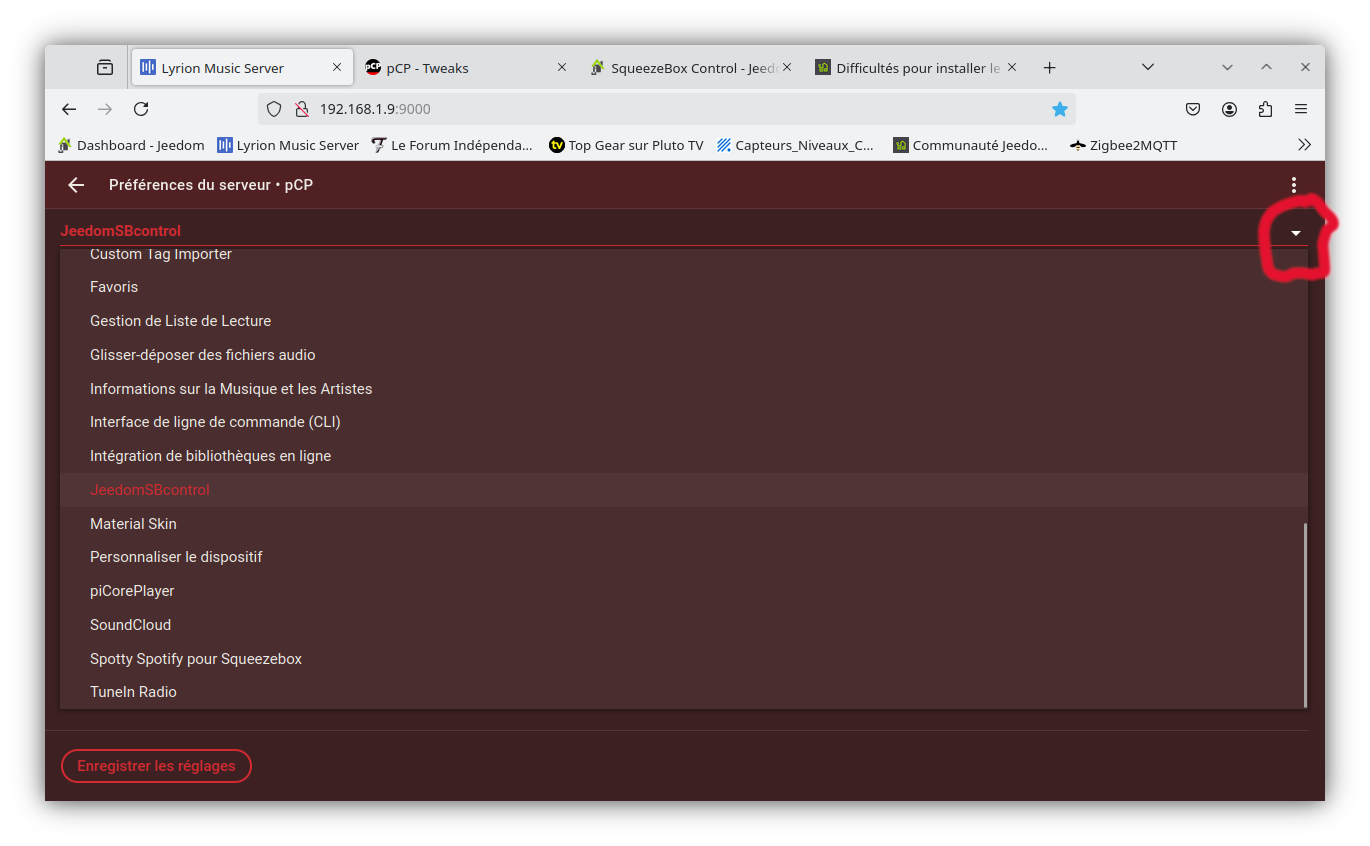The height and width of the screenshot is (846, 1370).
Task: Select Custom Tag Importer in the list
Action: (x=684, y=254)
